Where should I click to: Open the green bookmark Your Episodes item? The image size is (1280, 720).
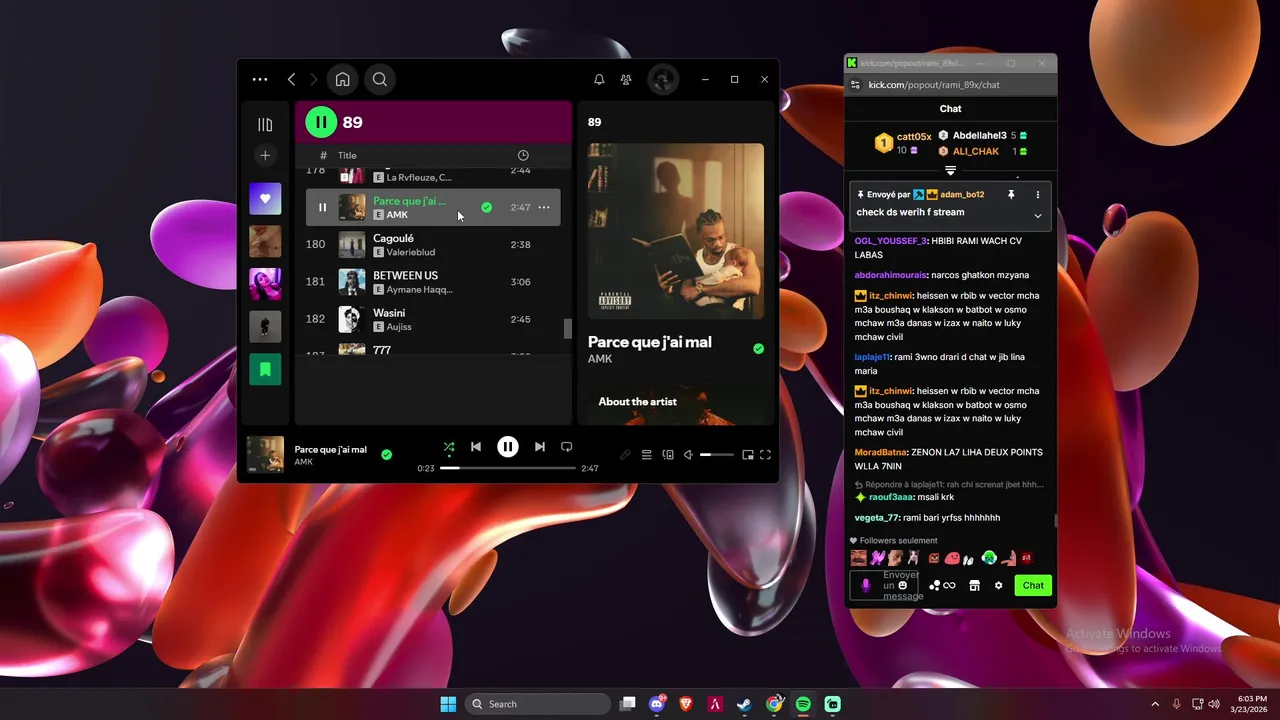pyautogui.click(x=265, y=369)
